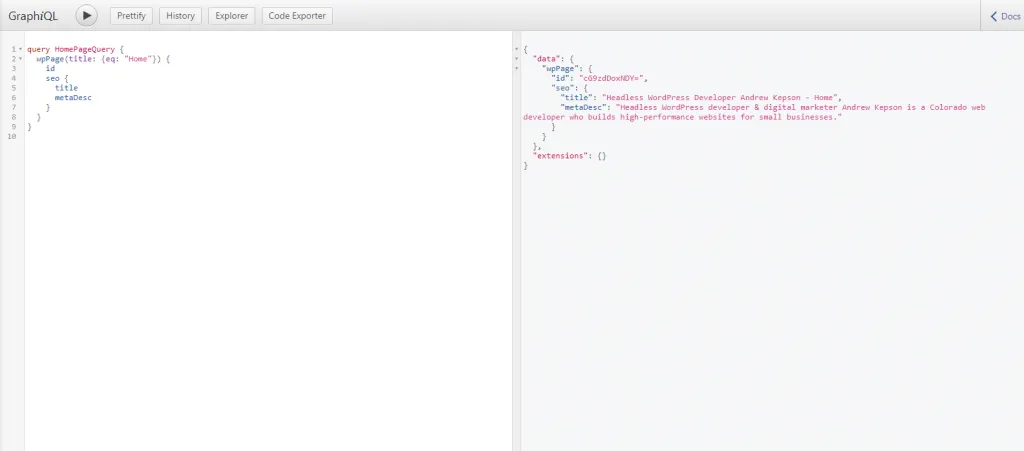Click the "Home" string argument
Screen dimensions: 1024x451
[137, 59]
